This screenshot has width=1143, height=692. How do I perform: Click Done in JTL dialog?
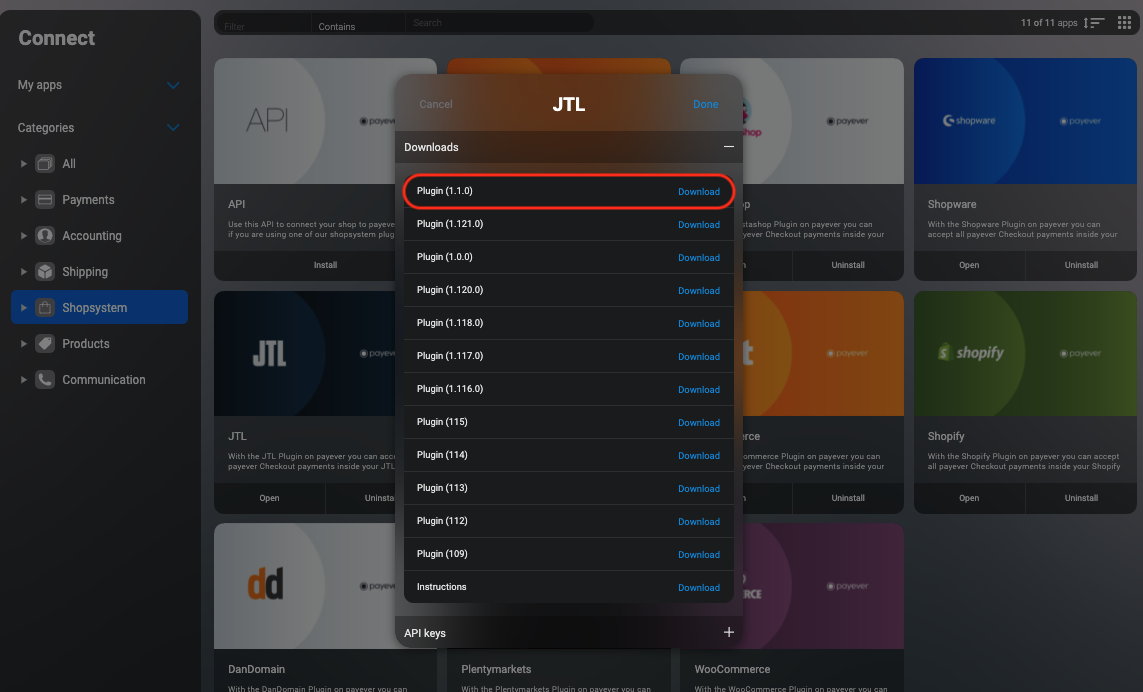(706, 104)
